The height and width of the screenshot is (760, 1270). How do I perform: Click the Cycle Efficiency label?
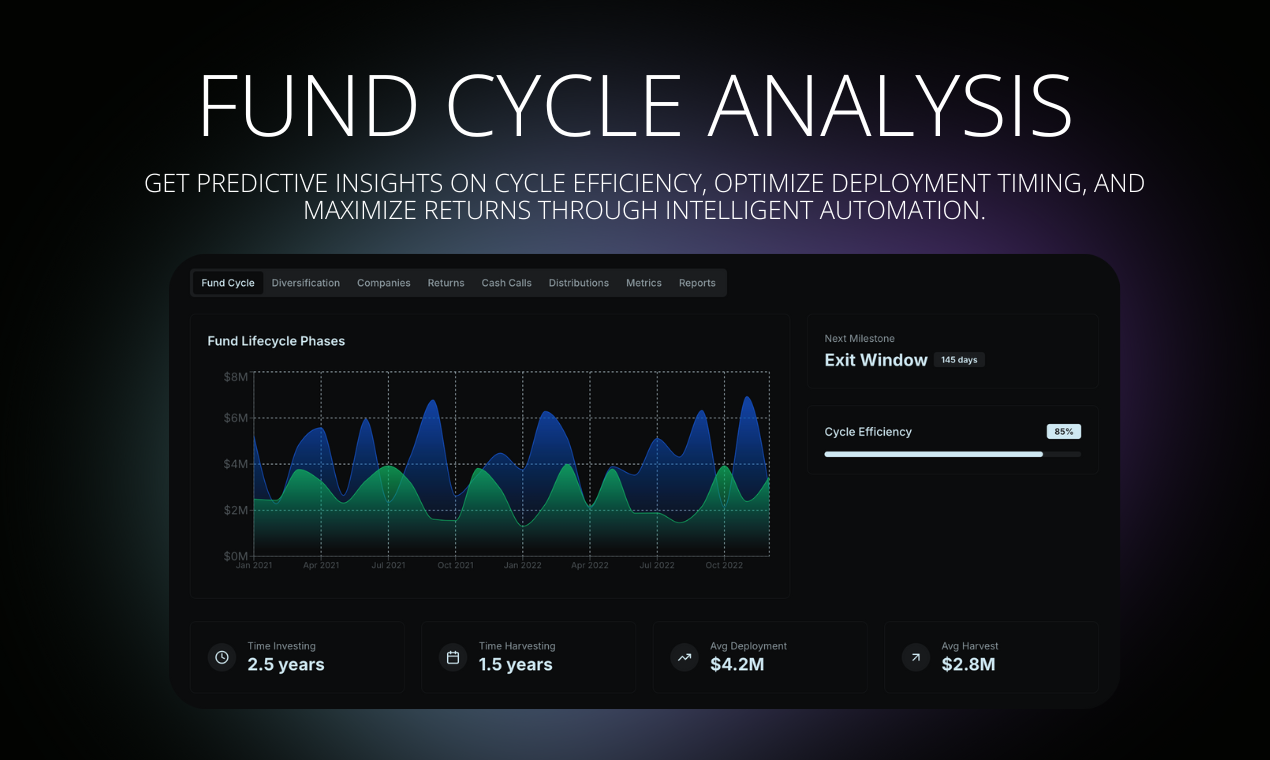point(868,432)
